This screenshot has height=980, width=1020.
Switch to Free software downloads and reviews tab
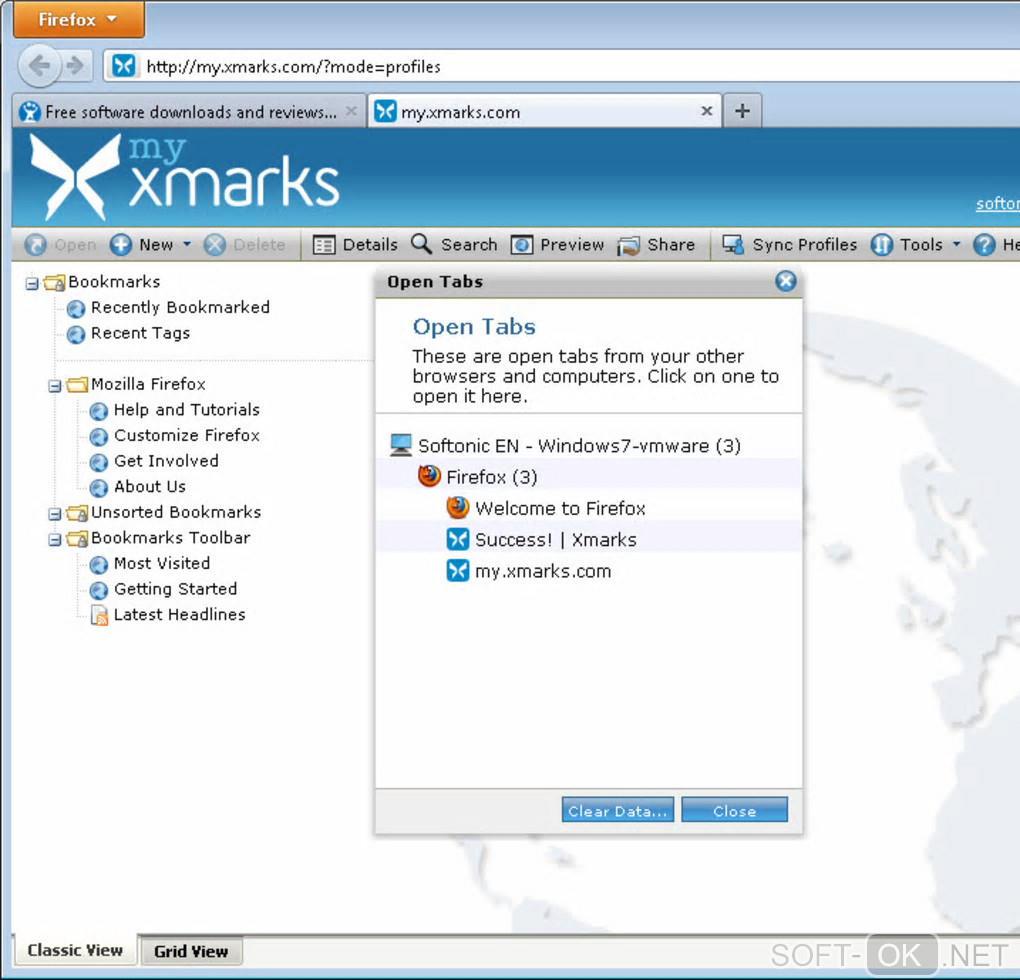pyautogui.click(x=189, y=113)
